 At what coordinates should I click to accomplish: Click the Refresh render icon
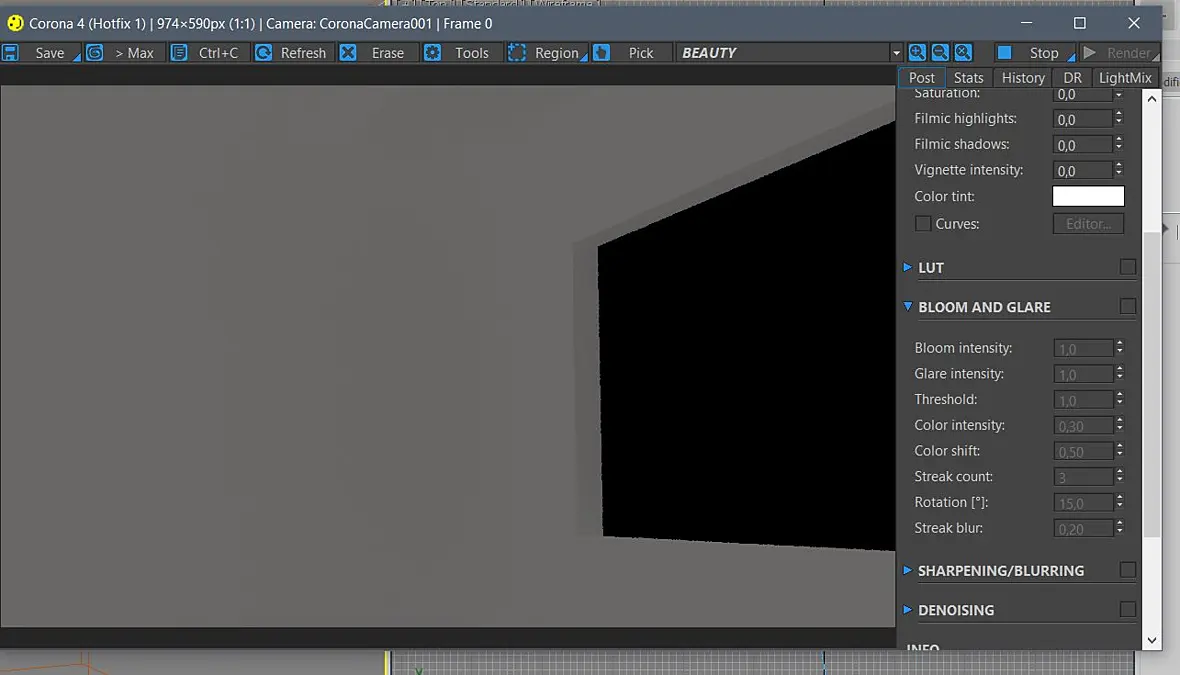263,53
